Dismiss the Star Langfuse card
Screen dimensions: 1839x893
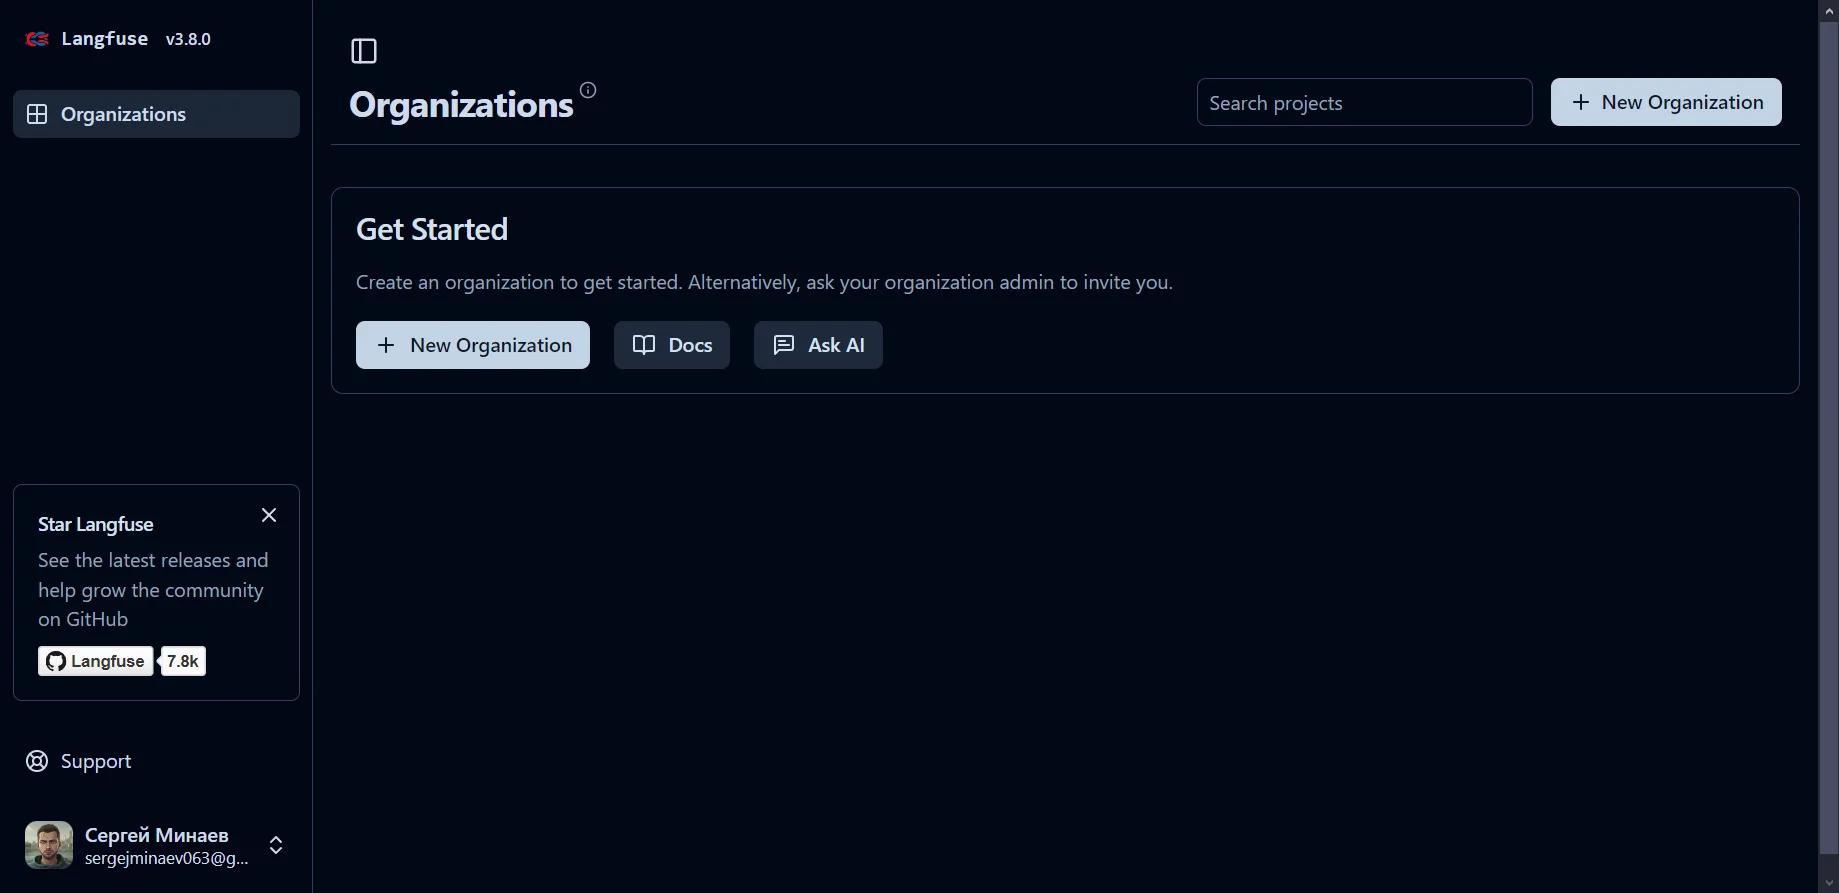(x=269, y=515)
